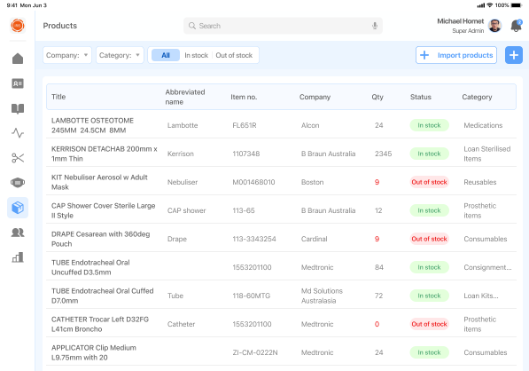Image resolution: width=529 pixels, height=371 pixels.
Task: Open the surgical mask sidebar icon
Action: [18, 182]
